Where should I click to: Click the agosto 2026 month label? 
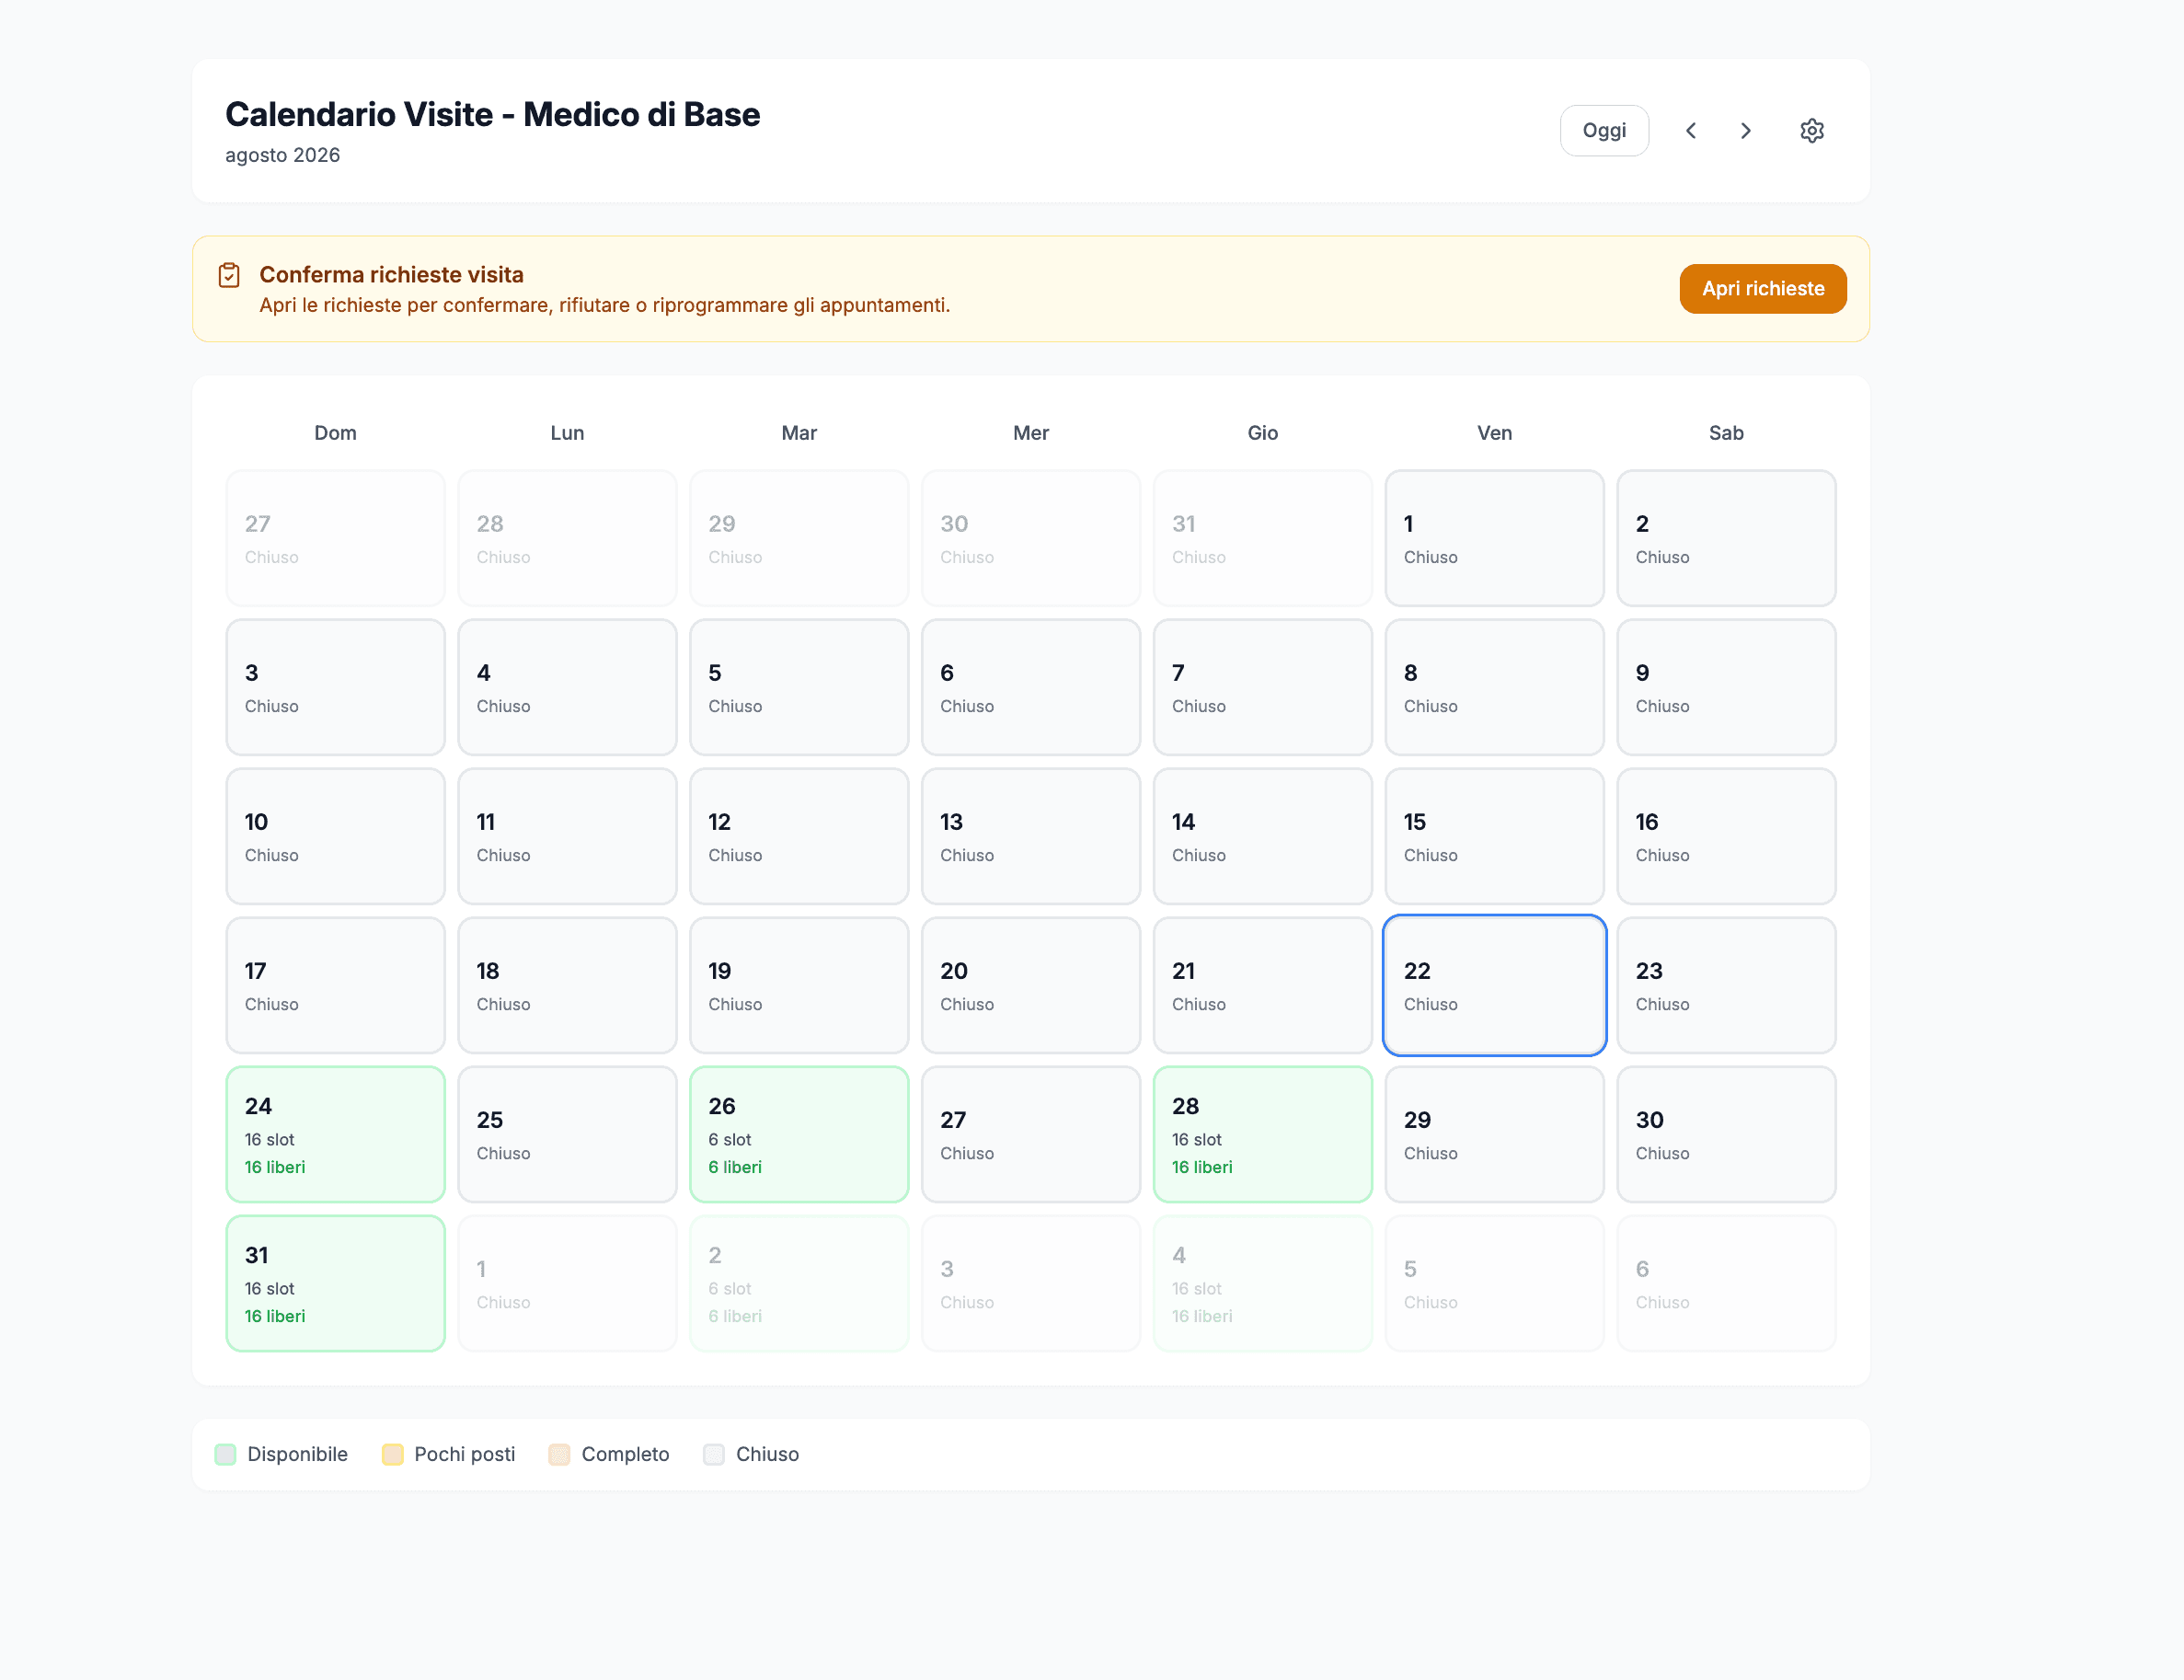(283, 155)
